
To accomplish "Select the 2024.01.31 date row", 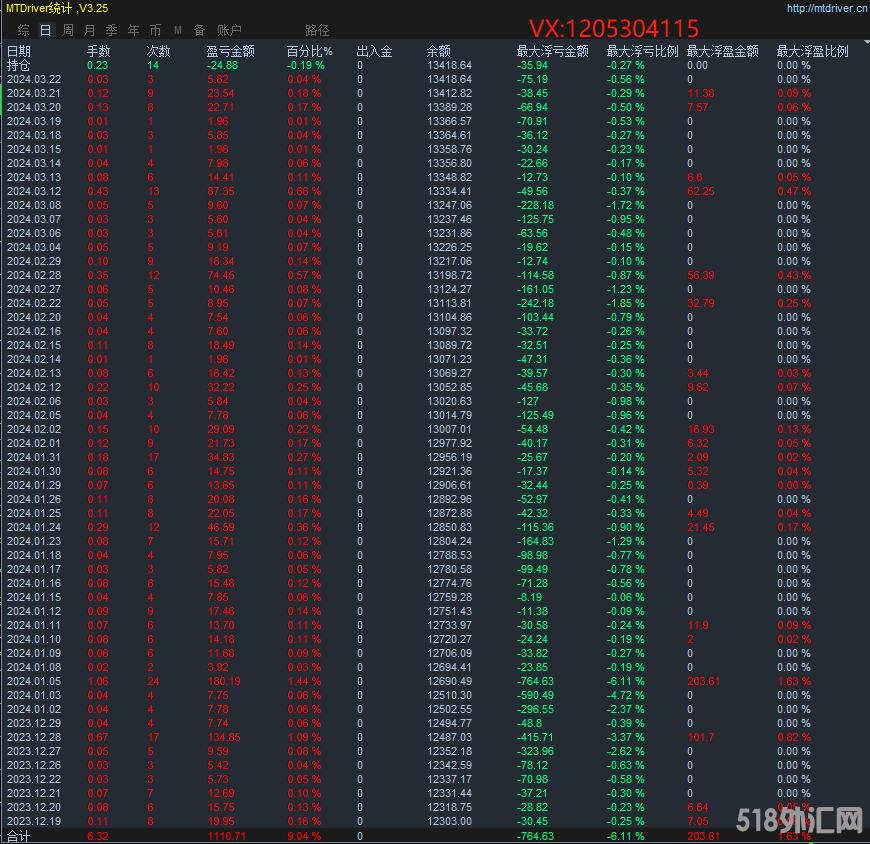I will [x=34, y=457].
